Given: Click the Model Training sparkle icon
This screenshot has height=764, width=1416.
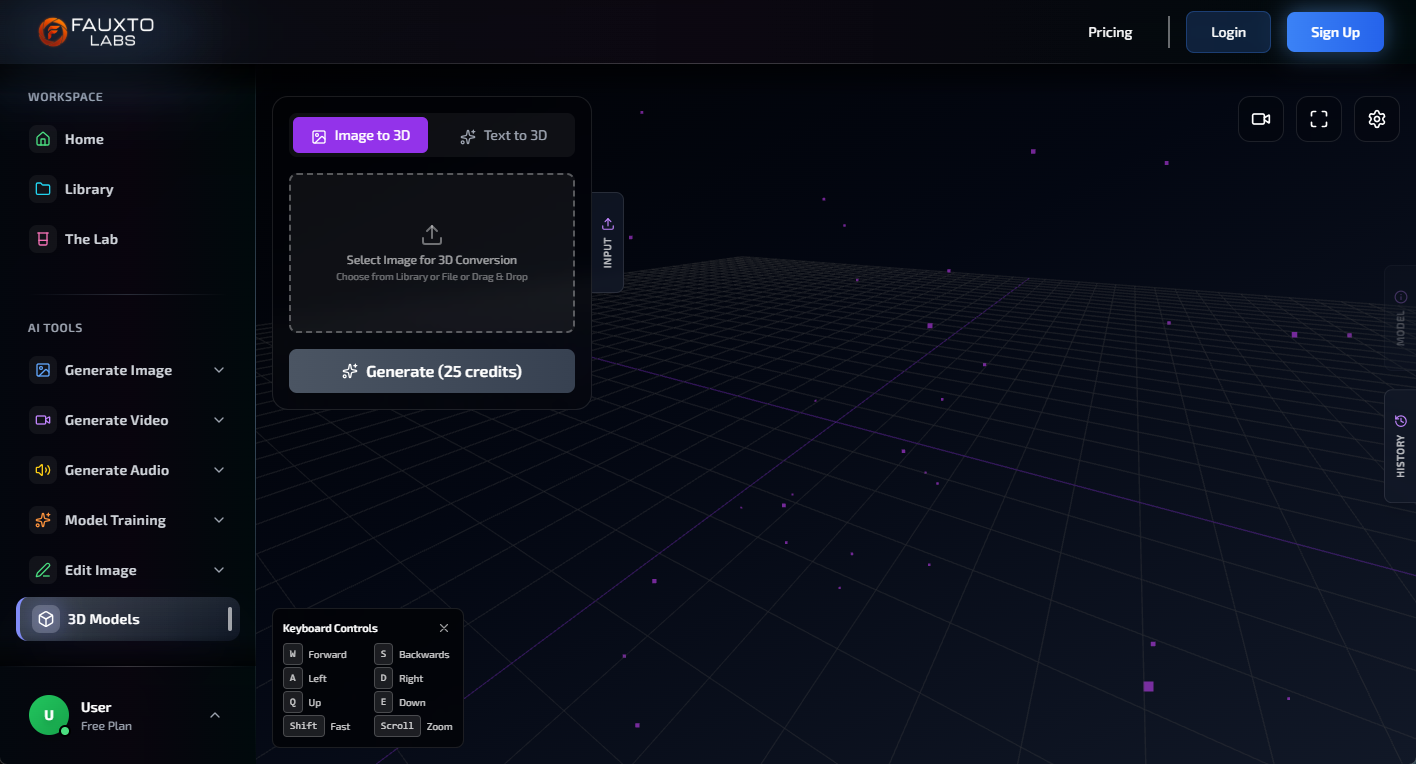Looking at the screenshot, I should pyautogui.click(x=43, y=520).
